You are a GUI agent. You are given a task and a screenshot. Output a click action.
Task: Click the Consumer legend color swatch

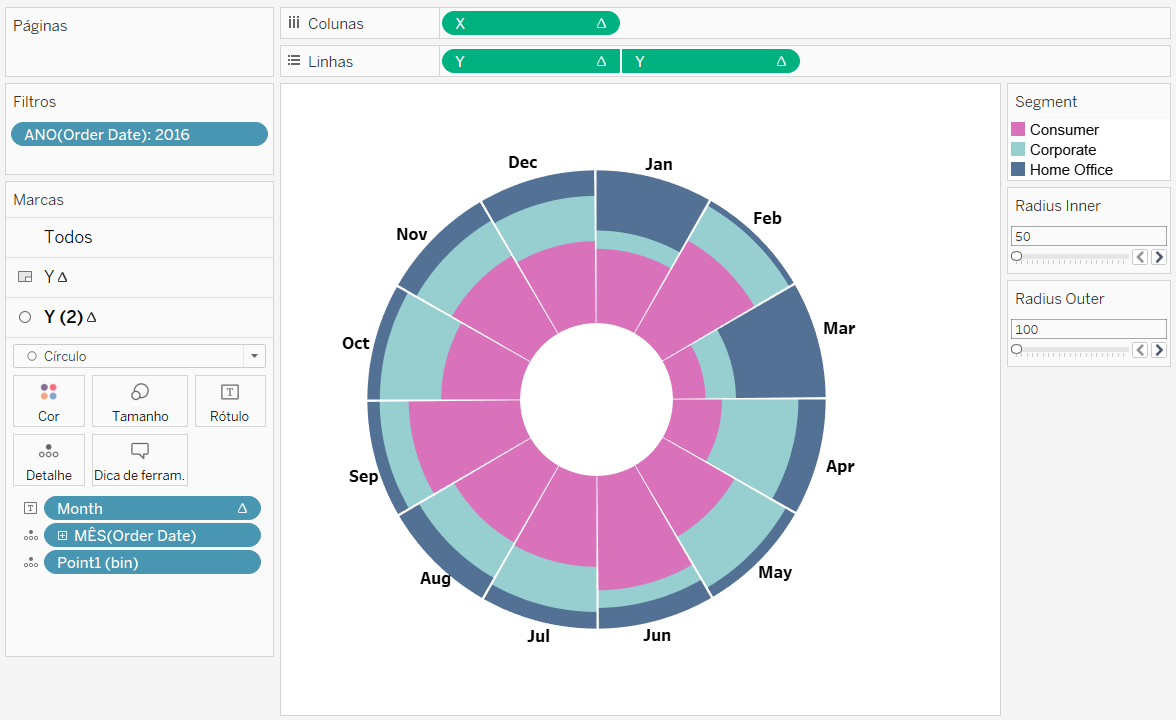(1018, 129)
